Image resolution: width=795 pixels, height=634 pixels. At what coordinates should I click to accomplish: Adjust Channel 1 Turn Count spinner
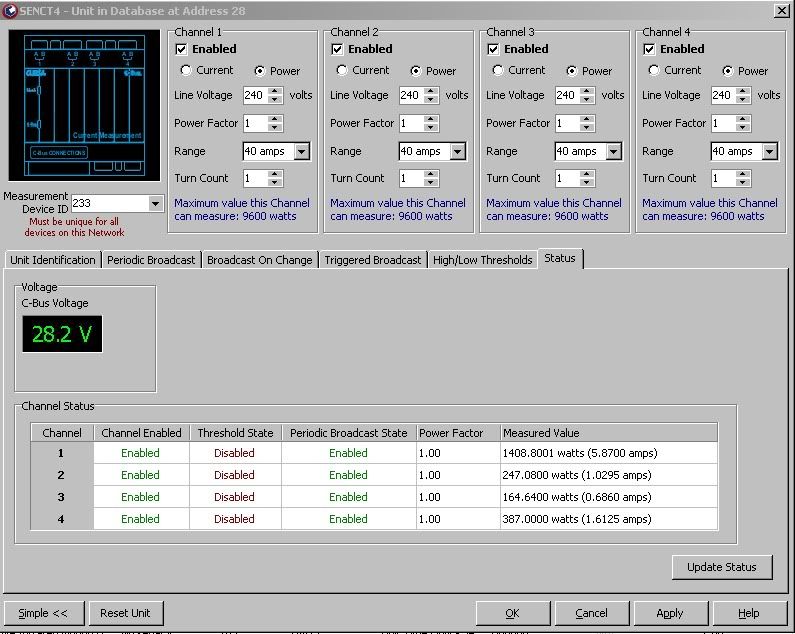[275, 179]
